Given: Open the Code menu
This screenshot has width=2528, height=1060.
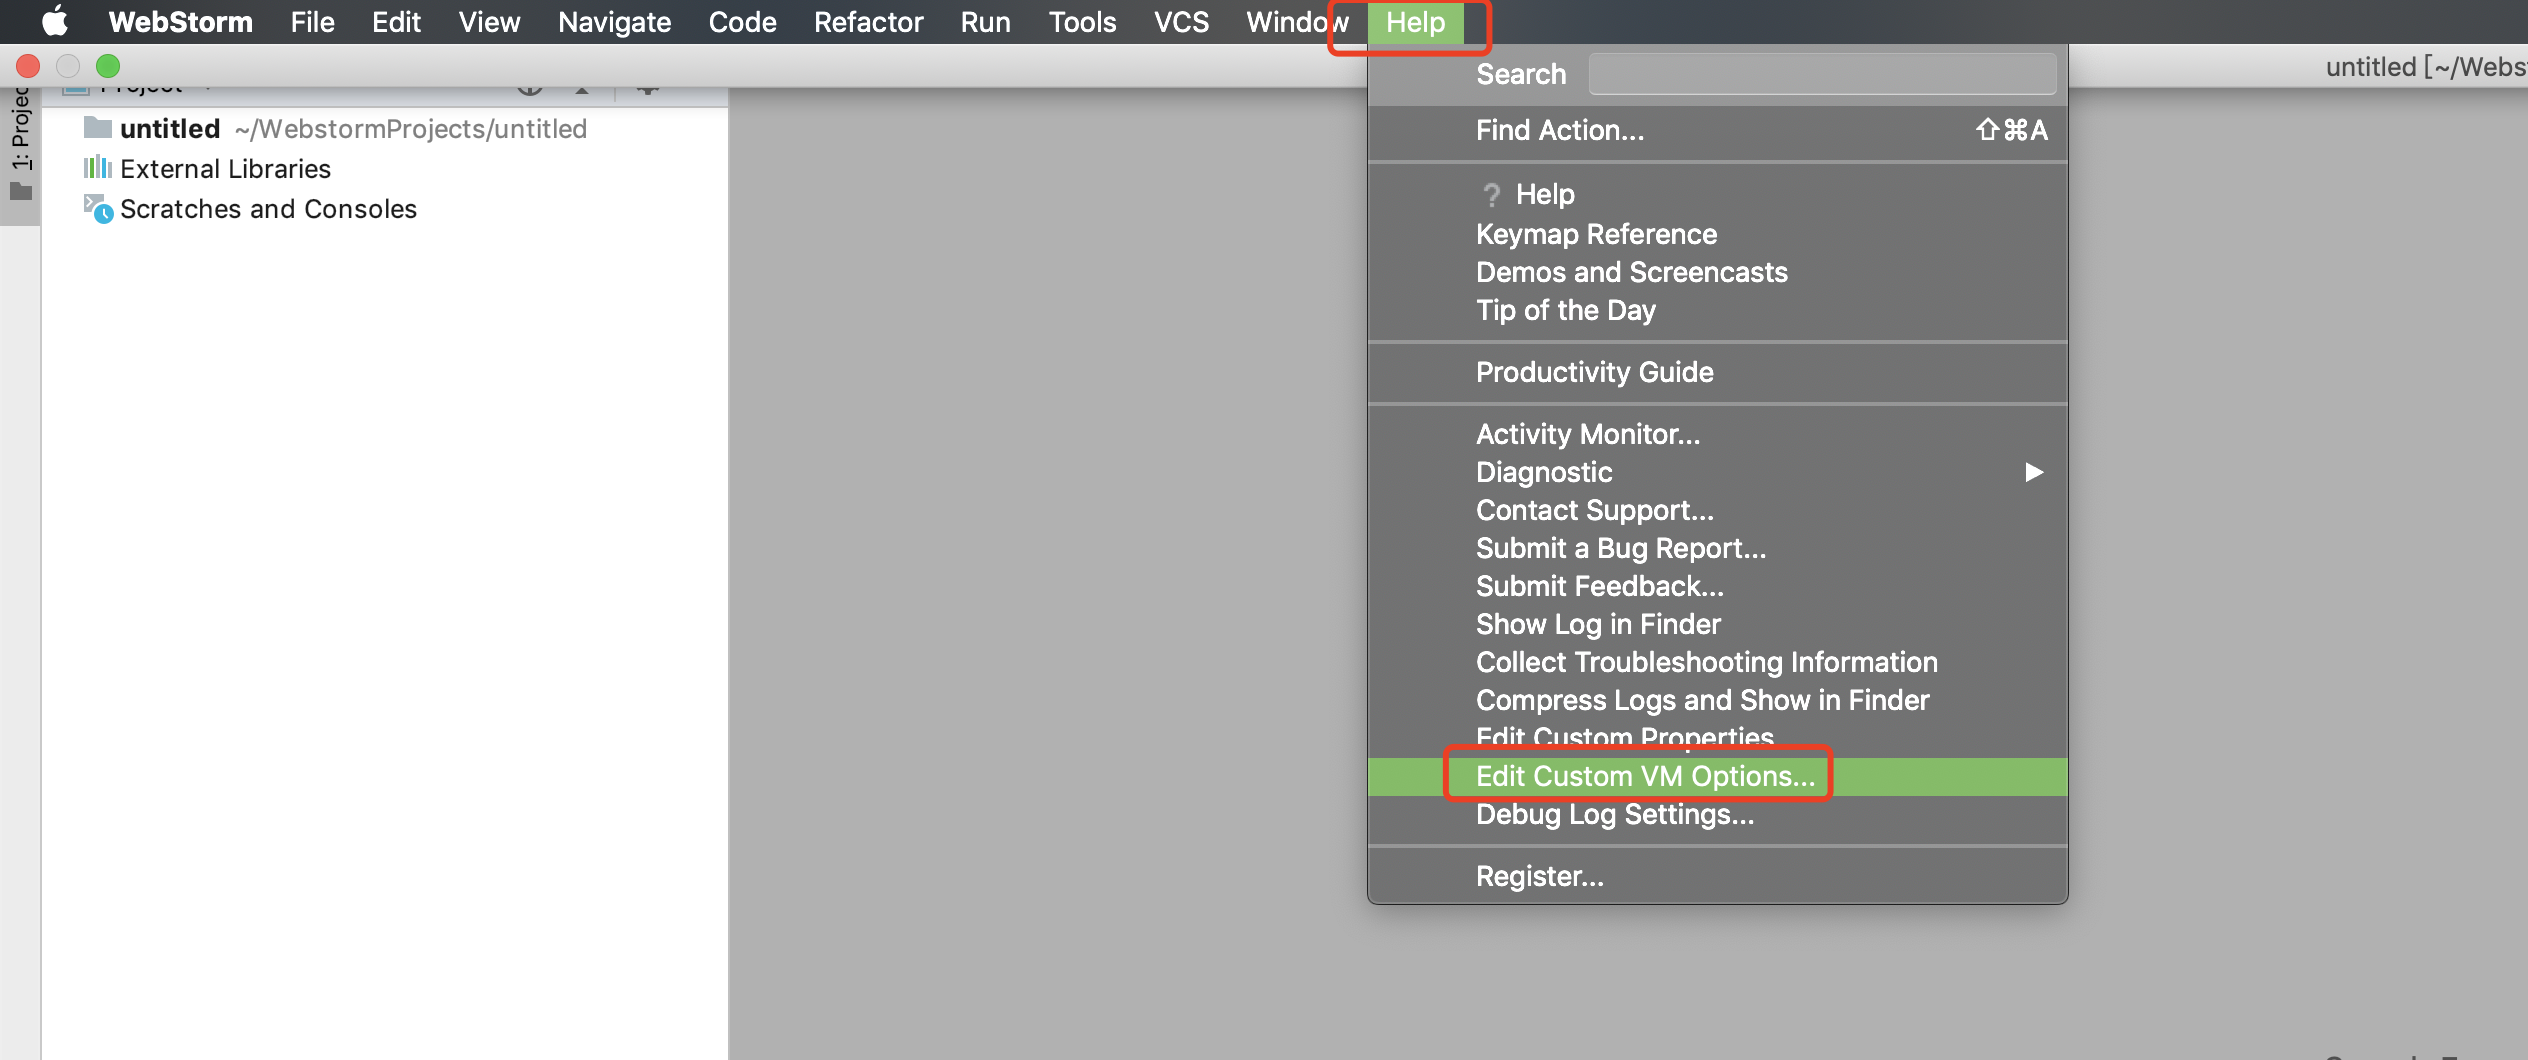Looking at the screenshot, I should tap(742, 21).
